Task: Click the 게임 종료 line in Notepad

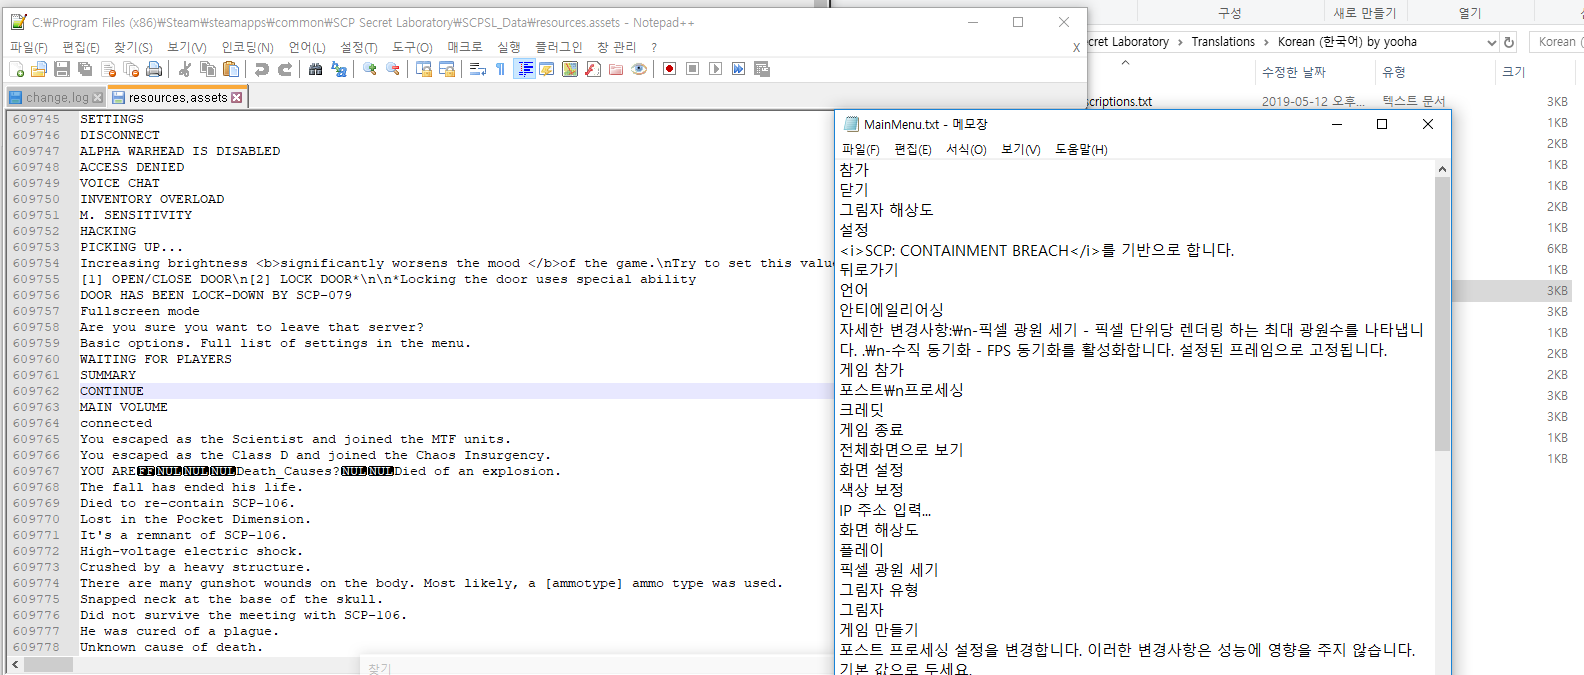Action: (x=871, y=430)
